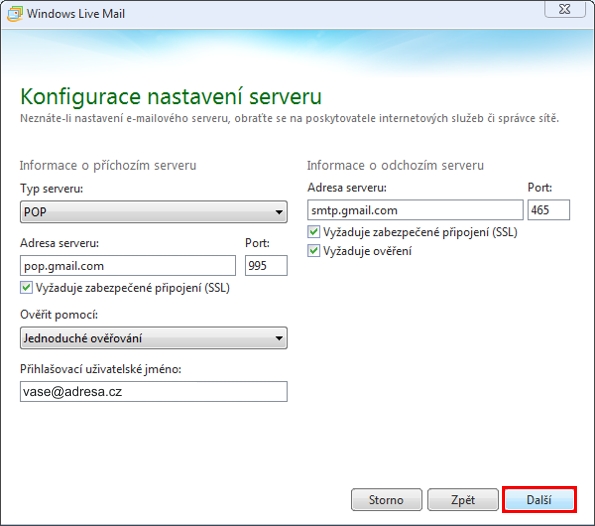The height and width of the screenshot is (526, 595).
Task: Click the incoming server address field pop.gmail.com
Action: (128, 266)
